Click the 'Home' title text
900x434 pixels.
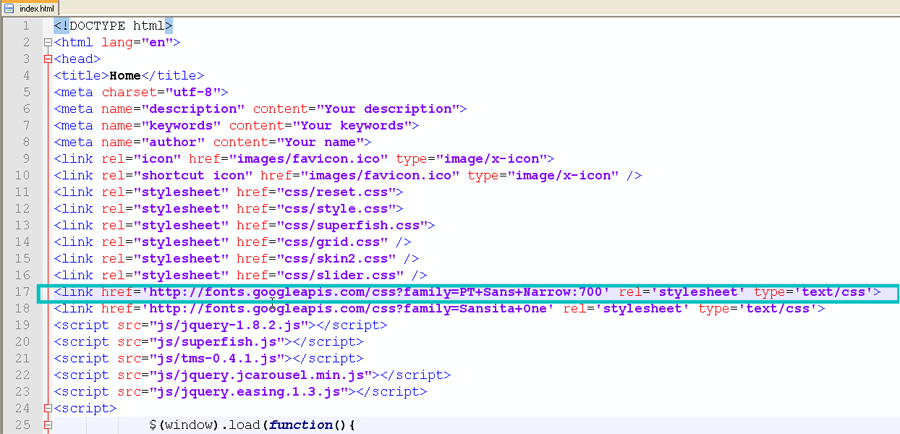(125, 76)
